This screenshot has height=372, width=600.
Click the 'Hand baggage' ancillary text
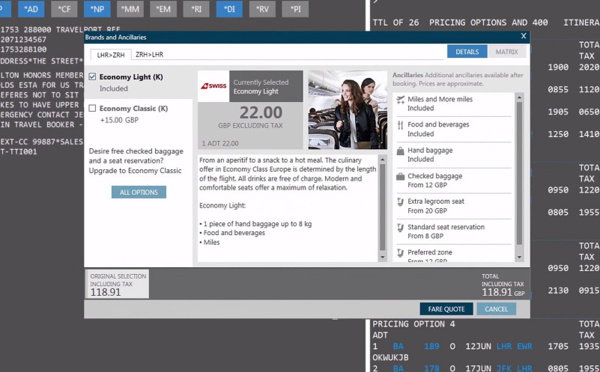[430, 150]
